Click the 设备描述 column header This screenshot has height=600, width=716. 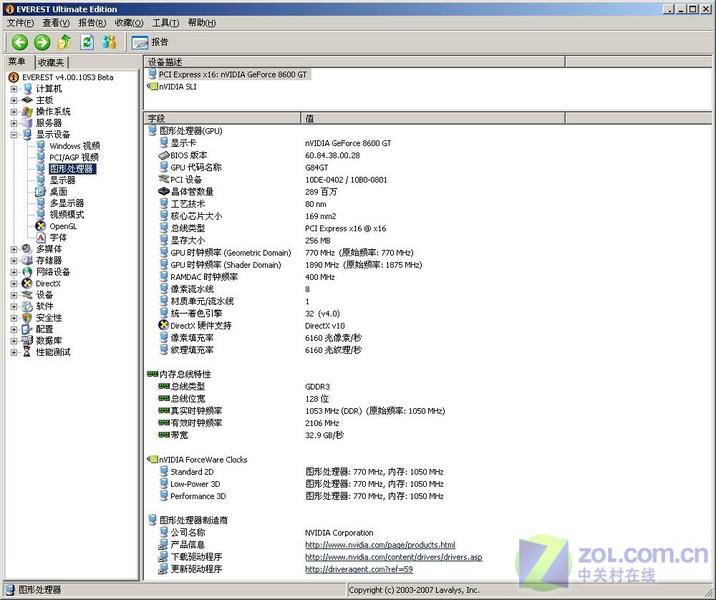[354, 62]
